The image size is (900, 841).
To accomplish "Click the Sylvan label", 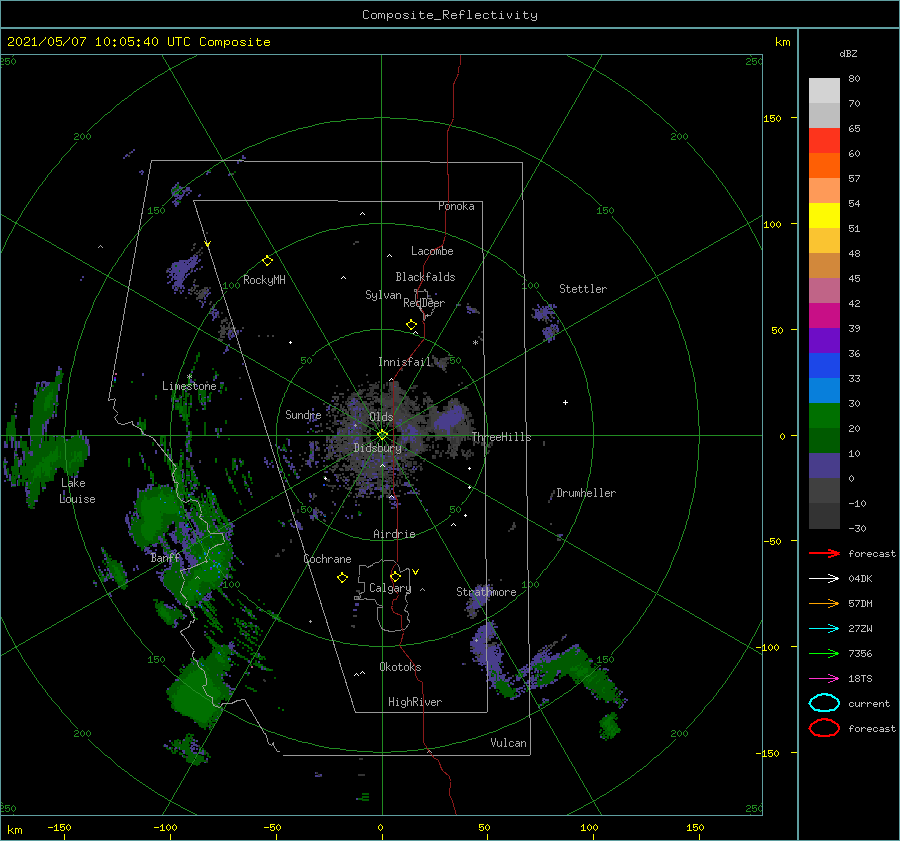I will point(383,295).
